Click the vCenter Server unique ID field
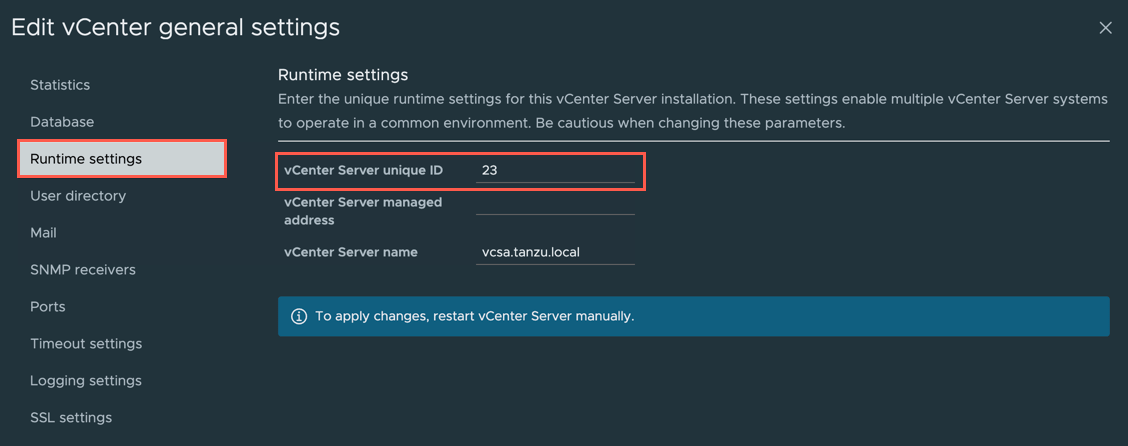The height and width of the screenshot is (446, 1128). click(x=555, y=171)
